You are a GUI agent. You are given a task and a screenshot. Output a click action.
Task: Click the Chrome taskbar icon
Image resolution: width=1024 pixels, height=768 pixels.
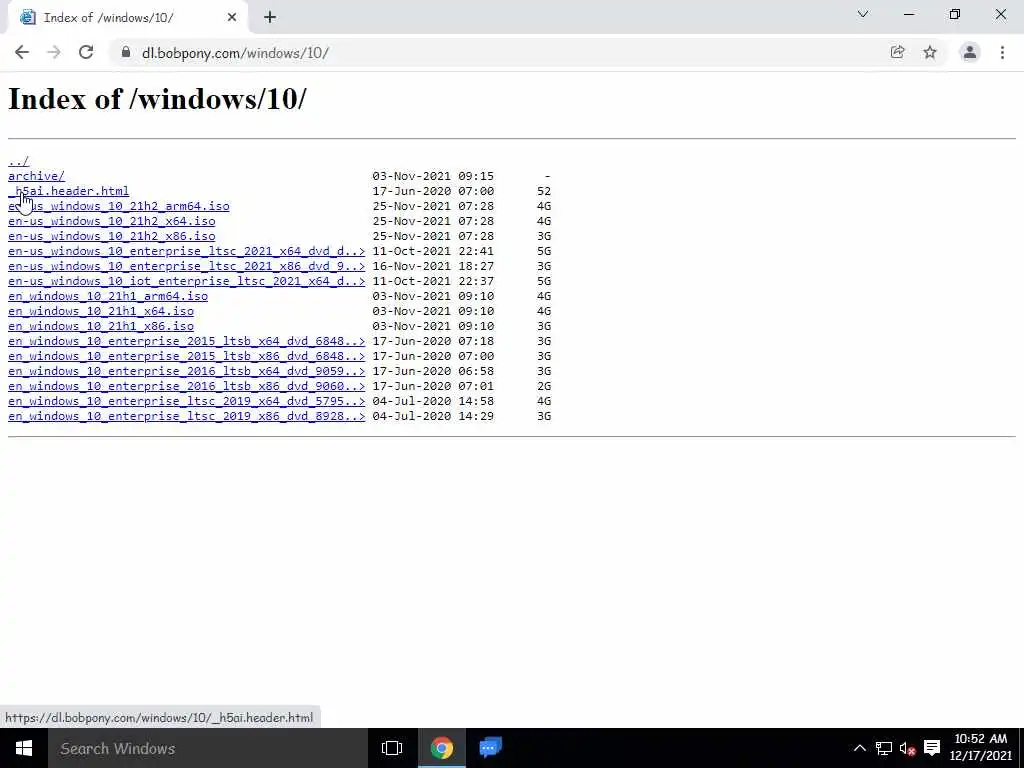441,748
